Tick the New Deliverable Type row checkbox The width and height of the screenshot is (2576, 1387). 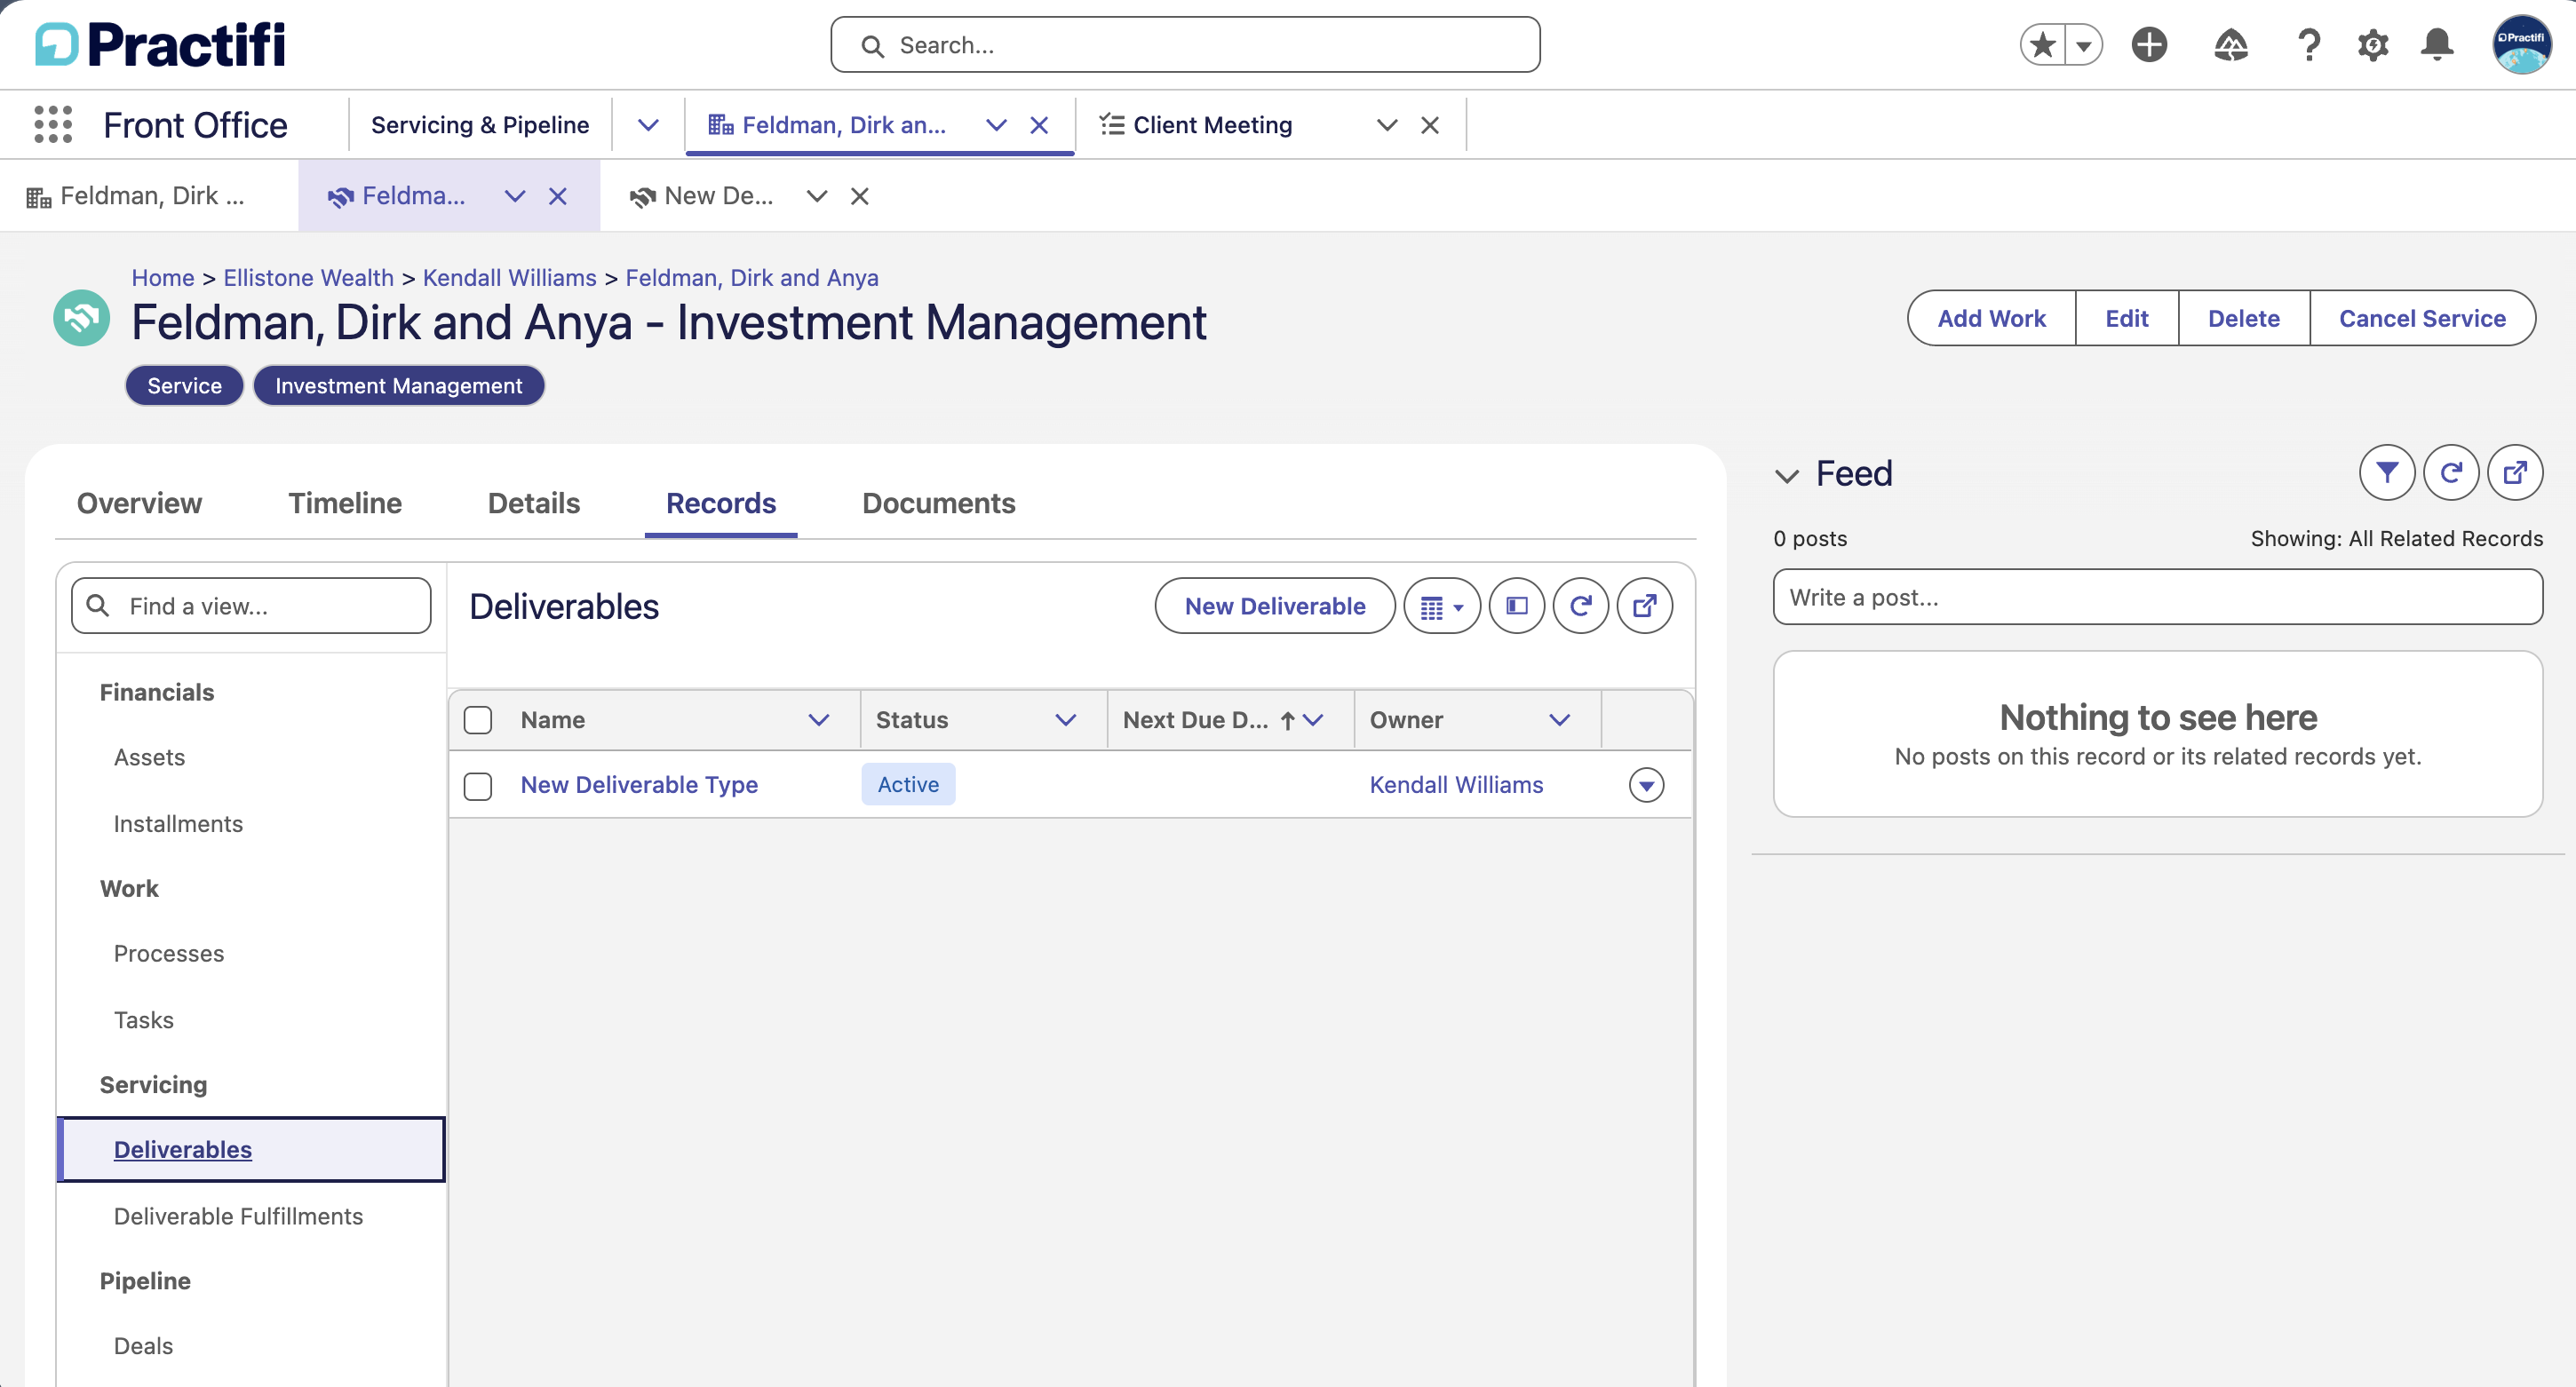coord(478,786)
